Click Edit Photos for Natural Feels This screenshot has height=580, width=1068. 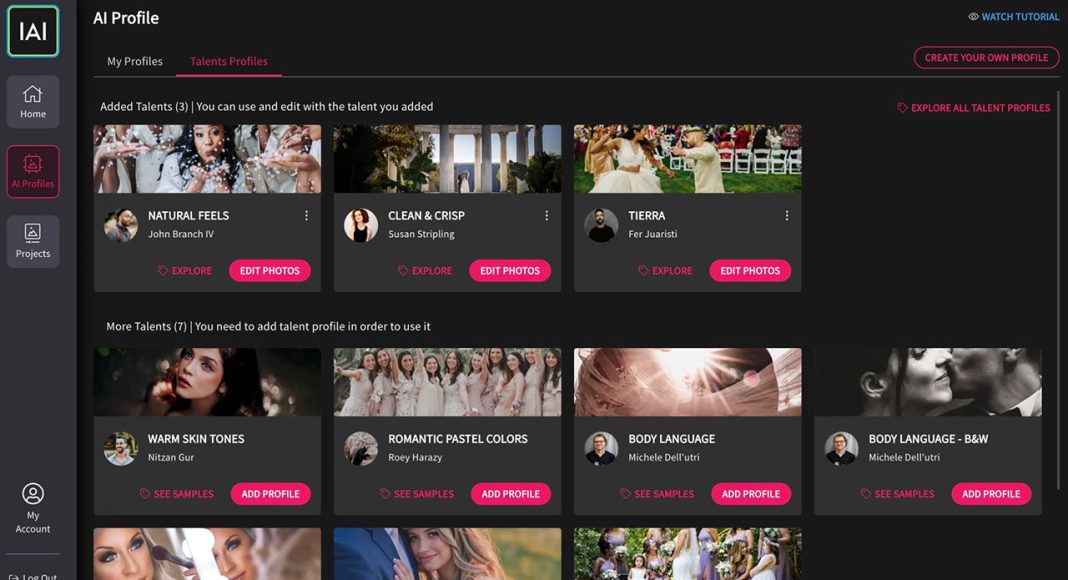pos(270,271)
